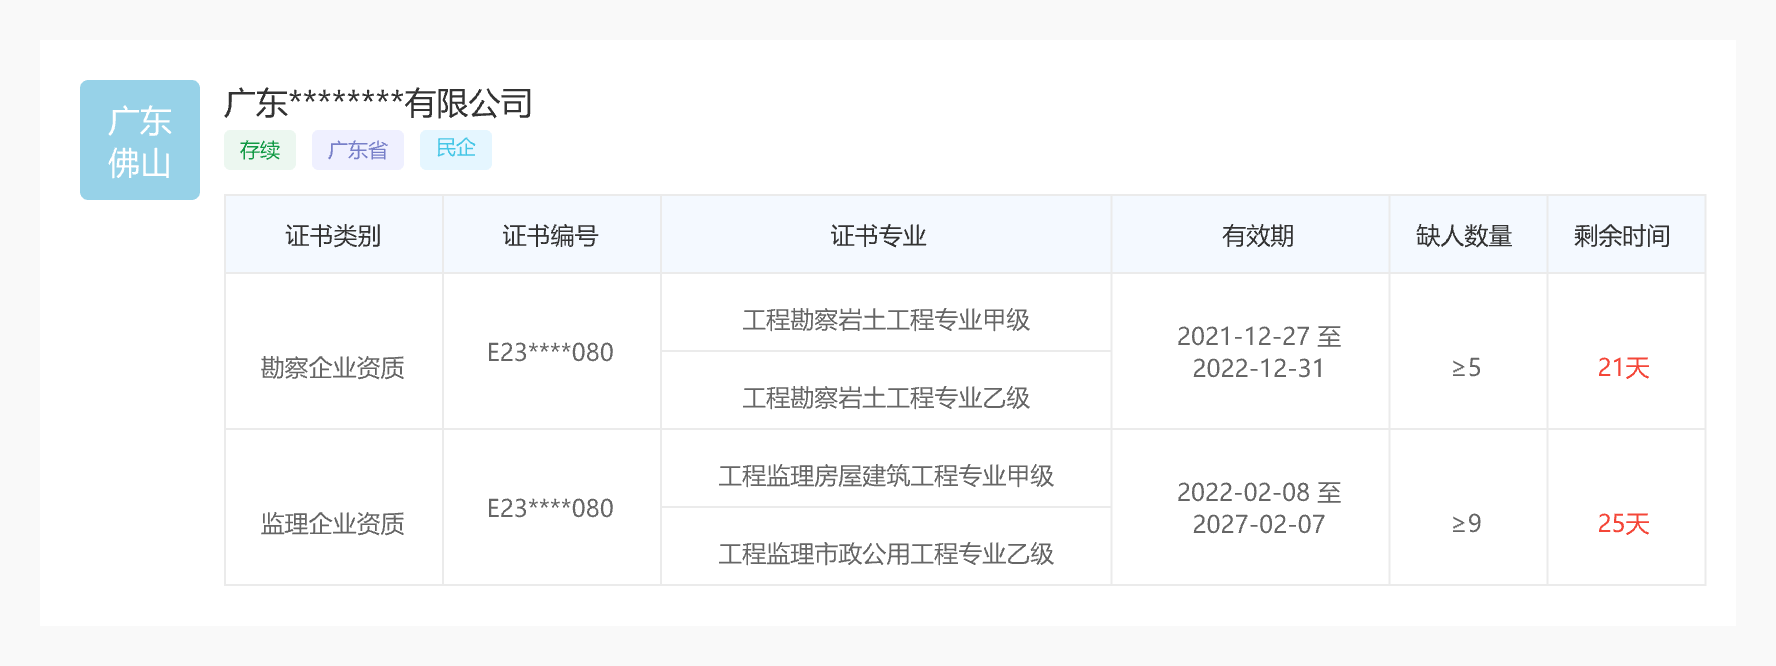
Task: Click the red 25天 remaining time
Action: (1623, 524)
